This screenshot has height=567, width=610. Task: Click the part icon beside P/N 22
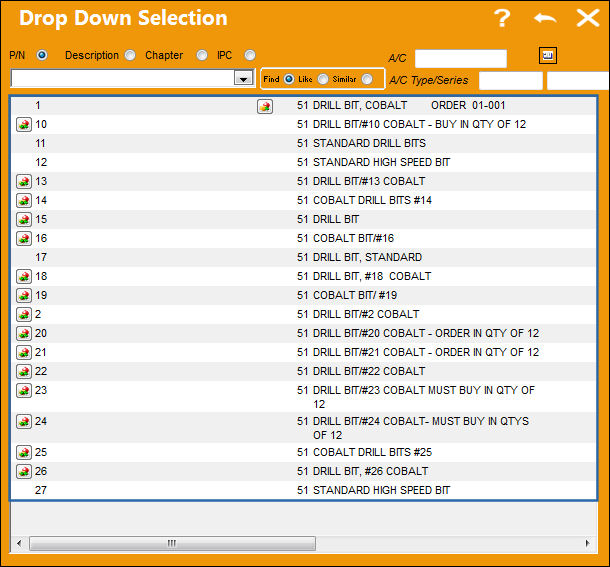pyautogui.click(x=24, y=372)
